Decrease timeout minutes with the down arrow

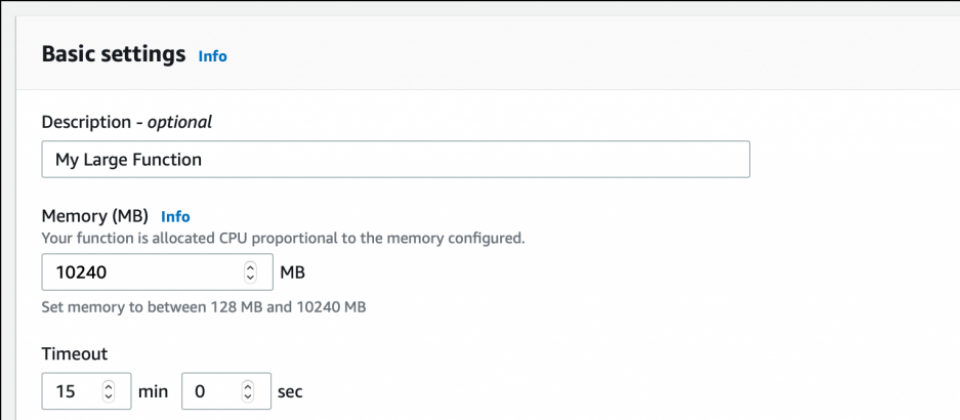(x=108, y=396)
